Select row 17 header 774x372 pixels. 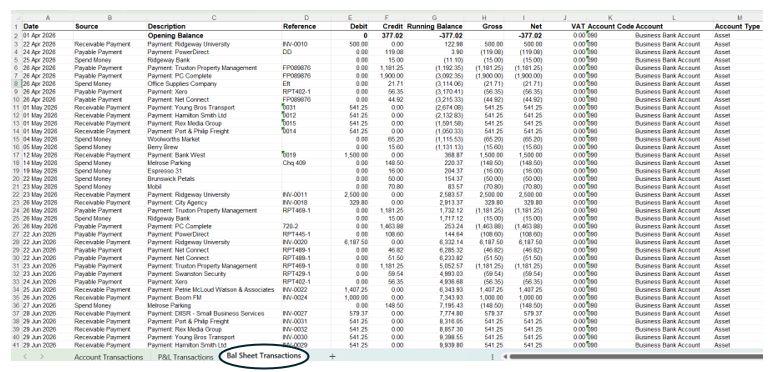click(16, 155)
